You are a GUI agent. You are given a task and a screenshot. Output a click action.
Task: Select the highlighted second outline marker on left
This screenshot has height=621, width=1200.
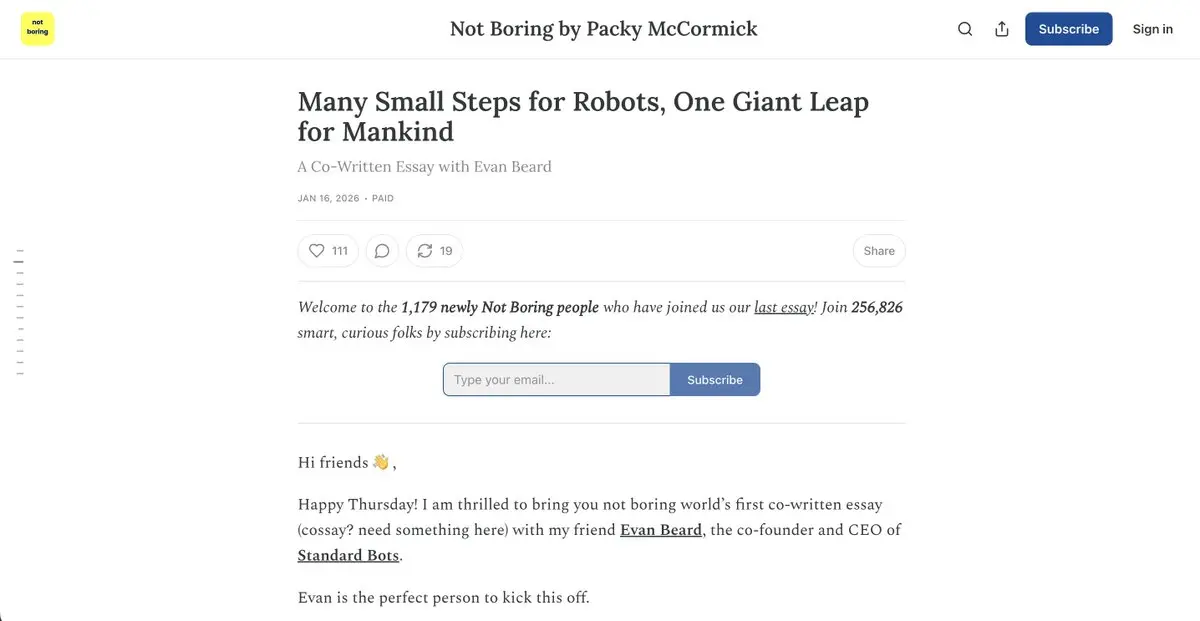click(x=19, y=261)
